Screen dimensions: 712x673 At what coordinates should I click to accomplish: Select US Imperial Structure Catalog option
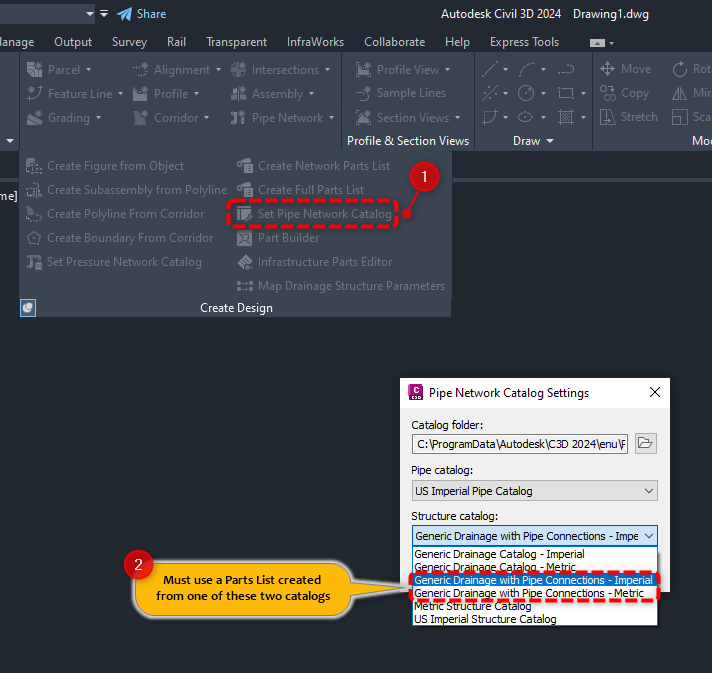click(x=534, y=619)
